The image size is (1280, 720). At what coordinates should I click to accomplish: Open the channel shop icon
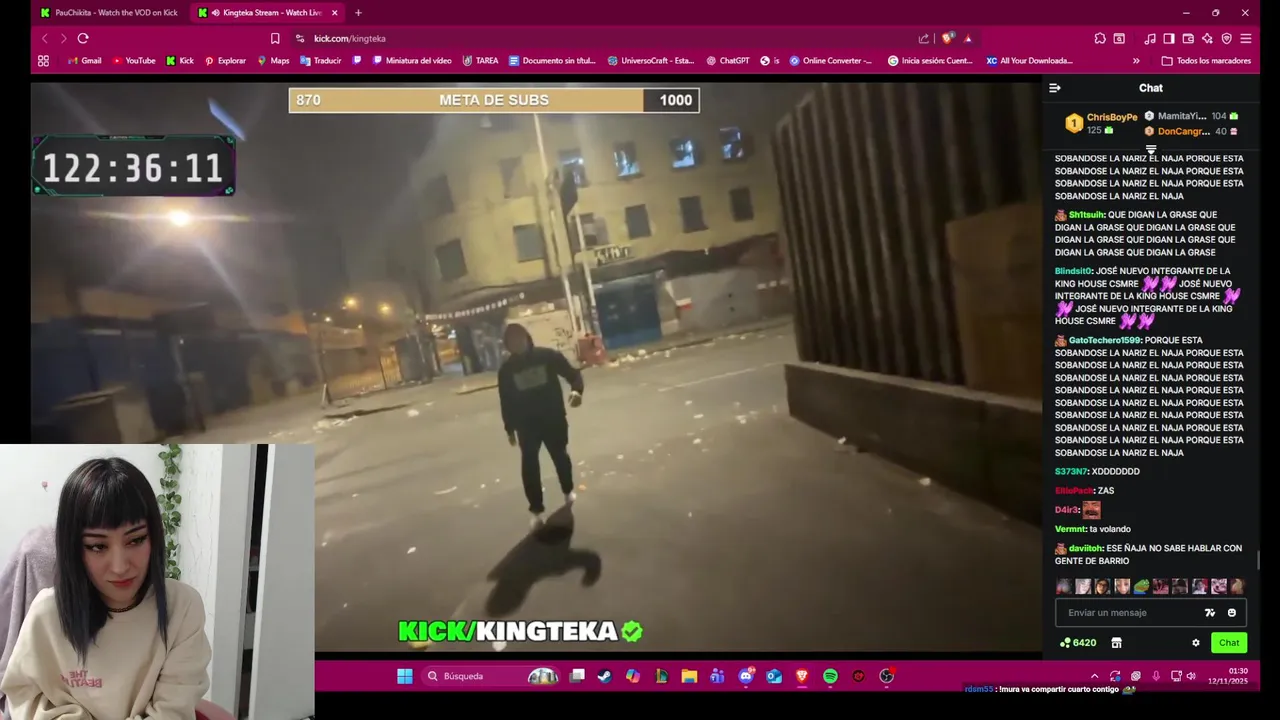(1117, 643)
